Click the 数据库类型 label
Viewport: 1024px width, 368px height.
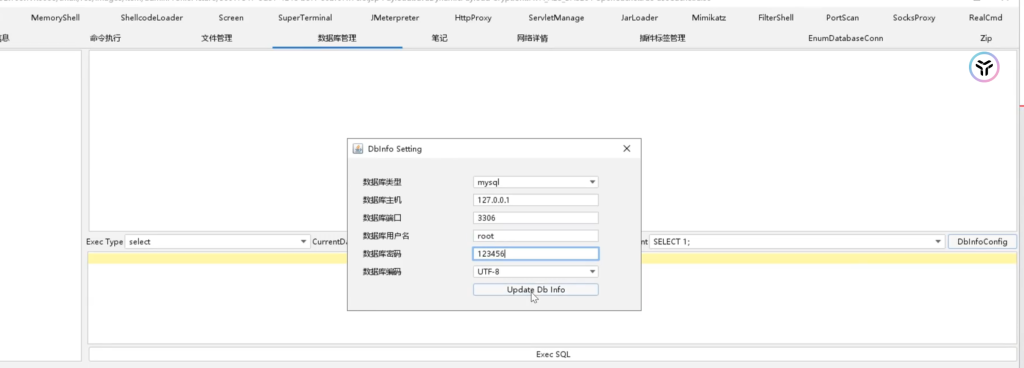pos(383,183)
